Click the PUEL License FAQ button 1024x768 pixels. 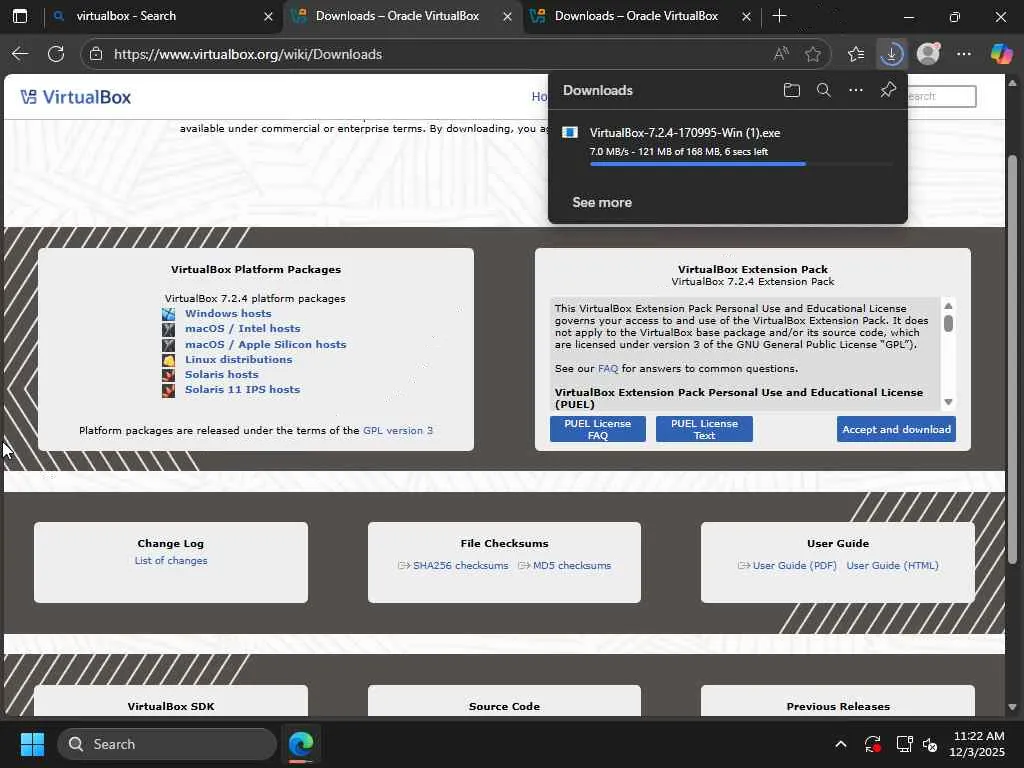598,429
